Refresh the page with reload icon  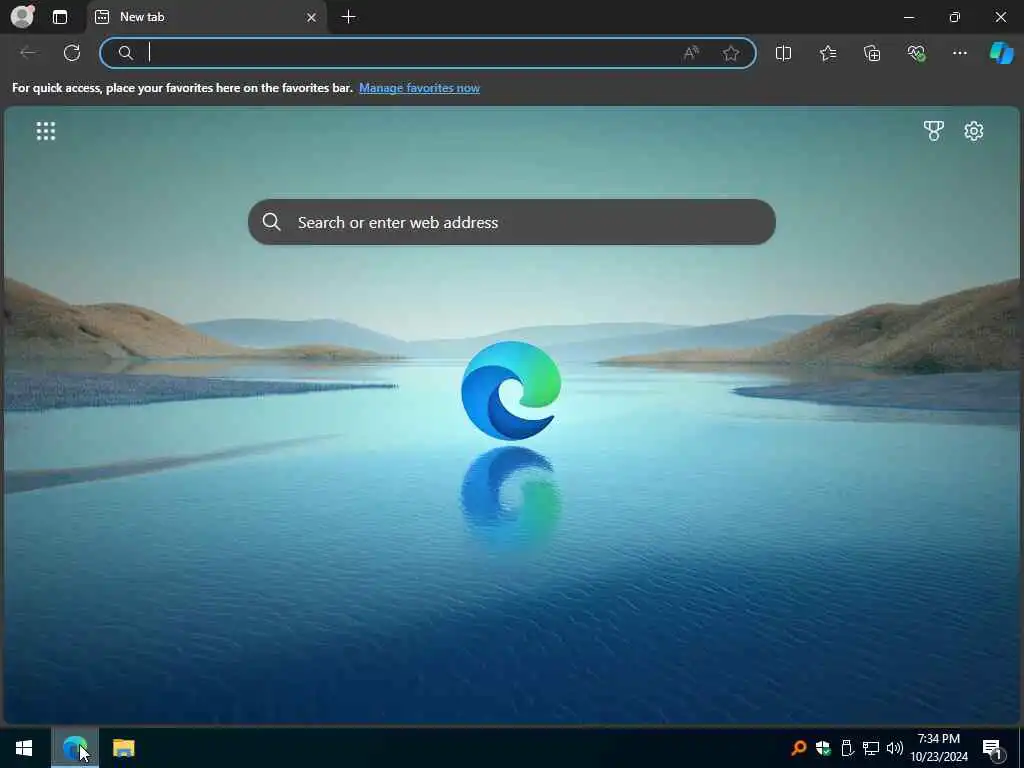(72, 53)
